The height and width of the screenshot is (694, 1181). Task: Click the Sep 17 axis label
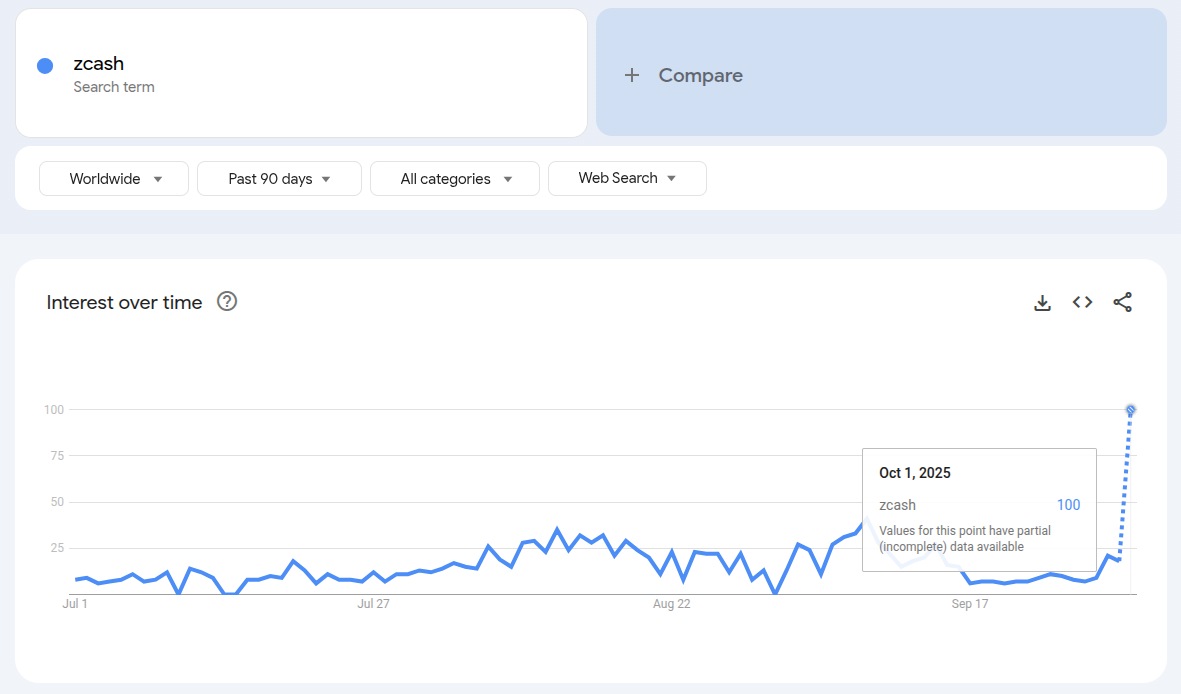(970, 604)
